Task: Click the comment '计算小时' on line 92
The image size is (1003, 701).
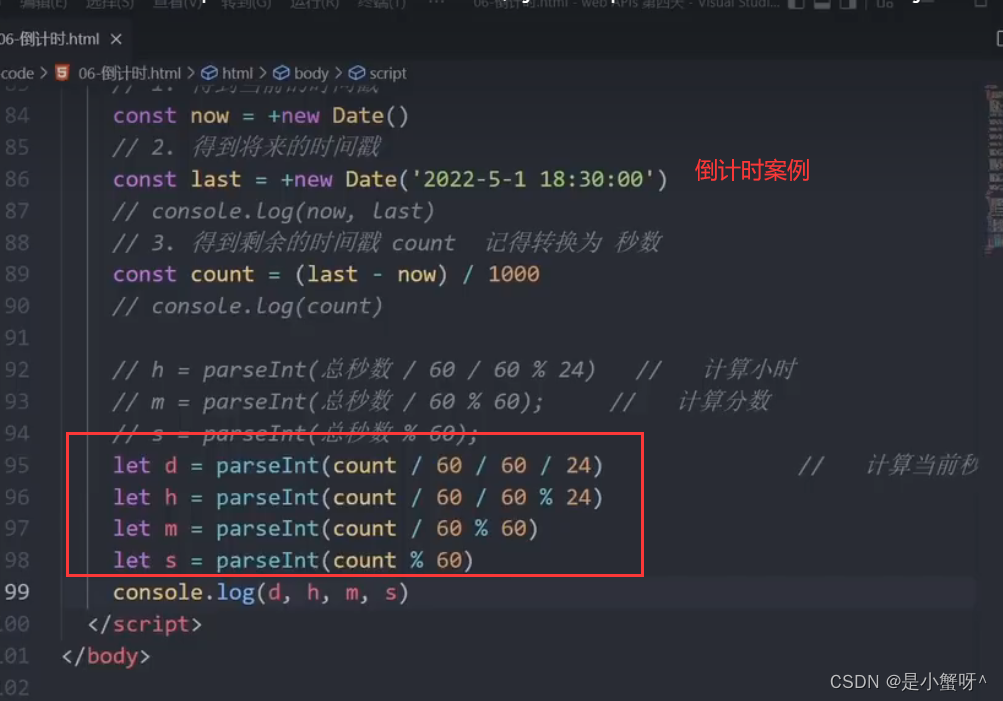Action: click(x=750, y=369)
